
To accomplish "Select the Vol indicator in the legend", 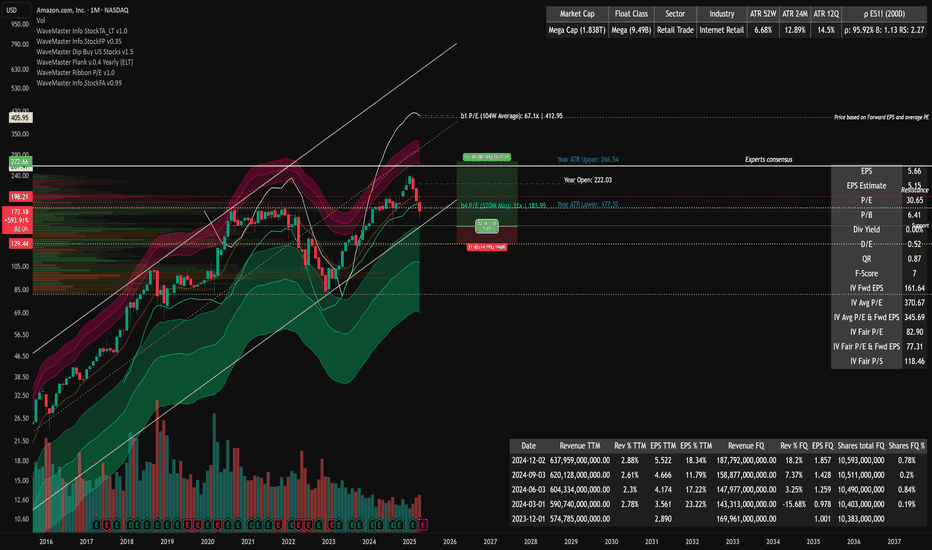I will click(40, 21).
